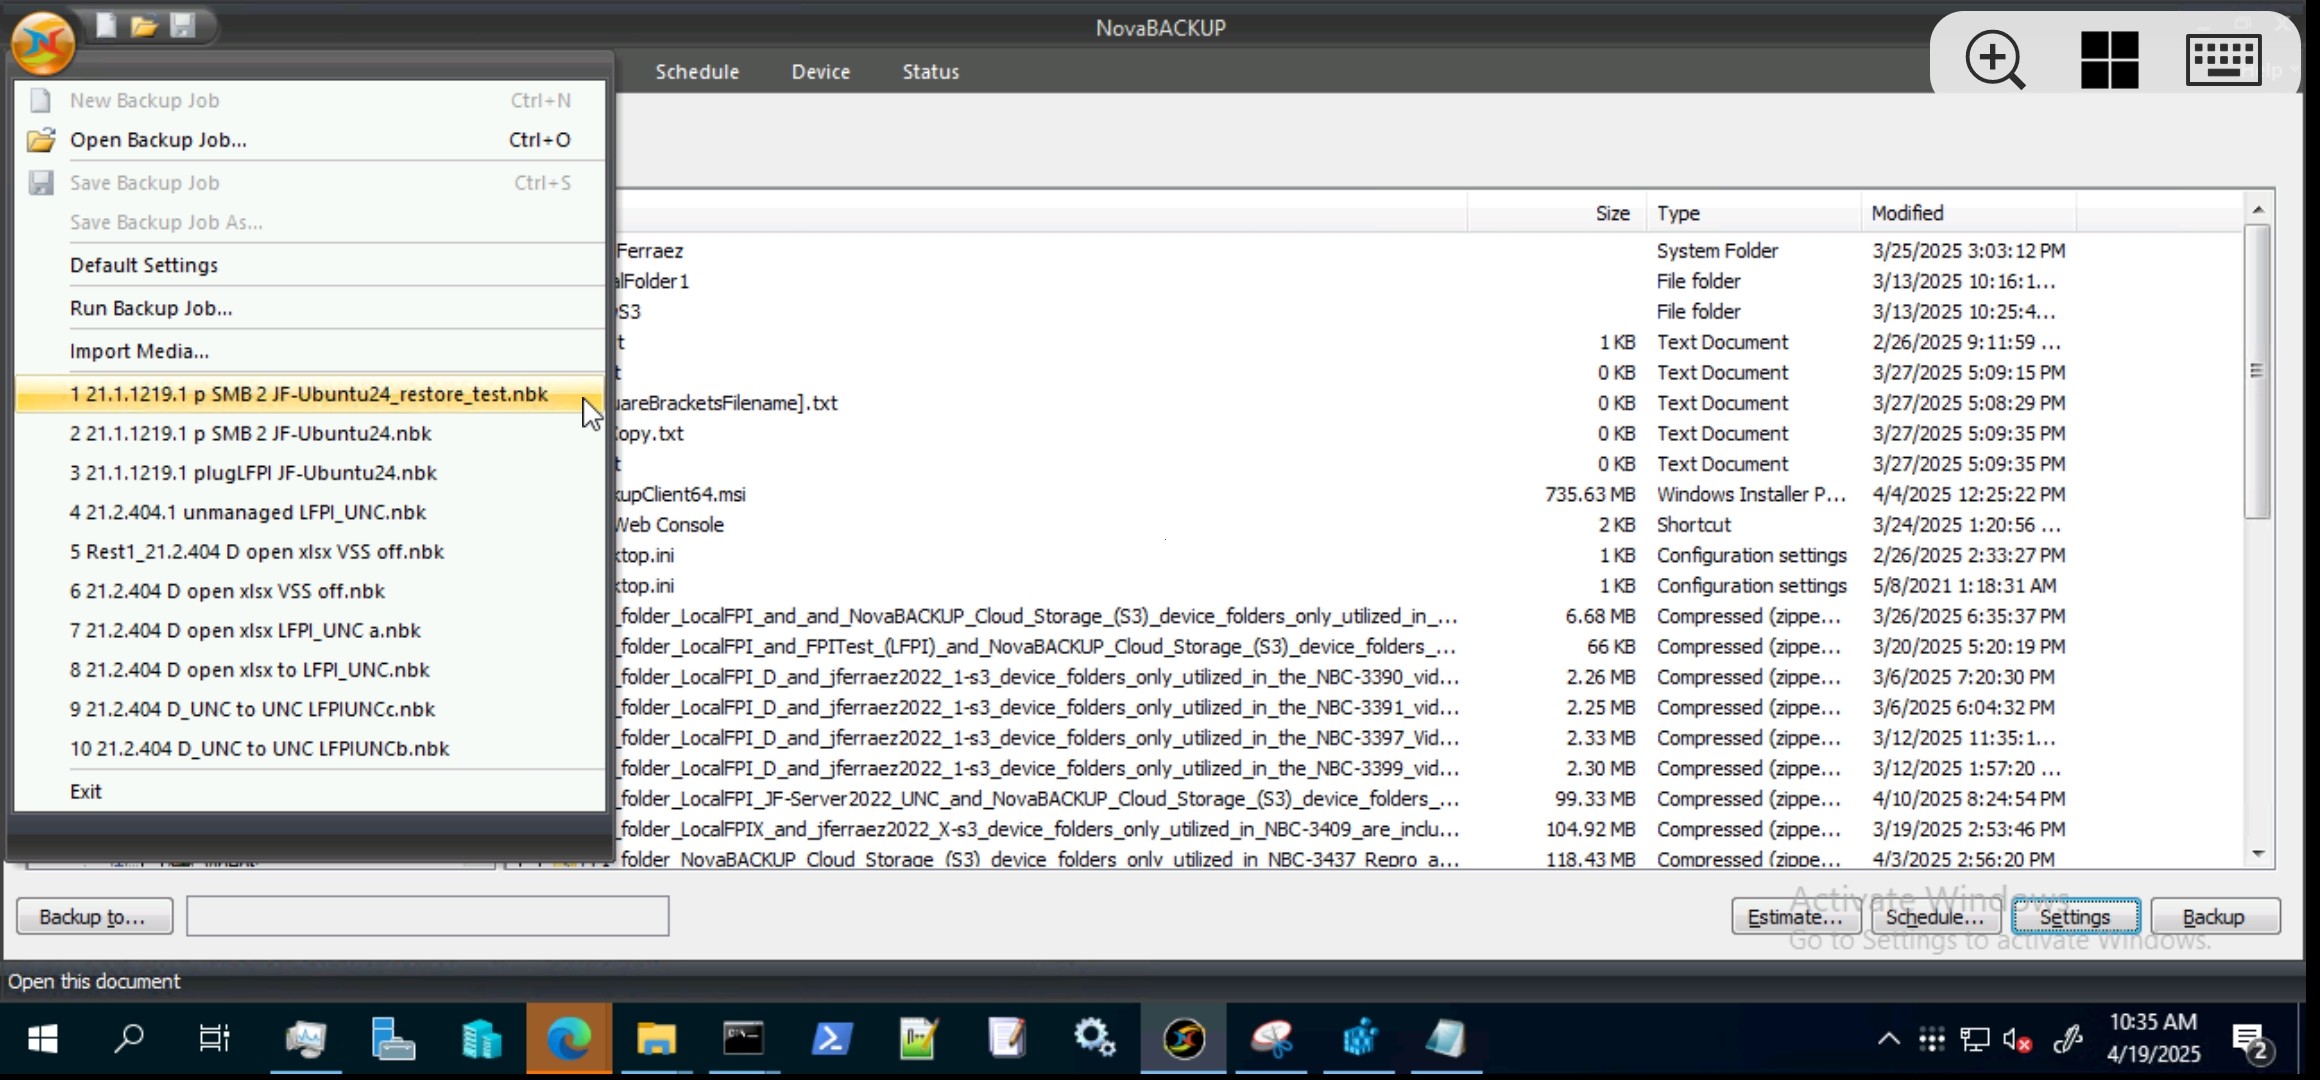Open recent job 8 open xlsx to LFPI_UNC.nbk
This screenshot has height=1080, width=2320.
coord(310,669)
